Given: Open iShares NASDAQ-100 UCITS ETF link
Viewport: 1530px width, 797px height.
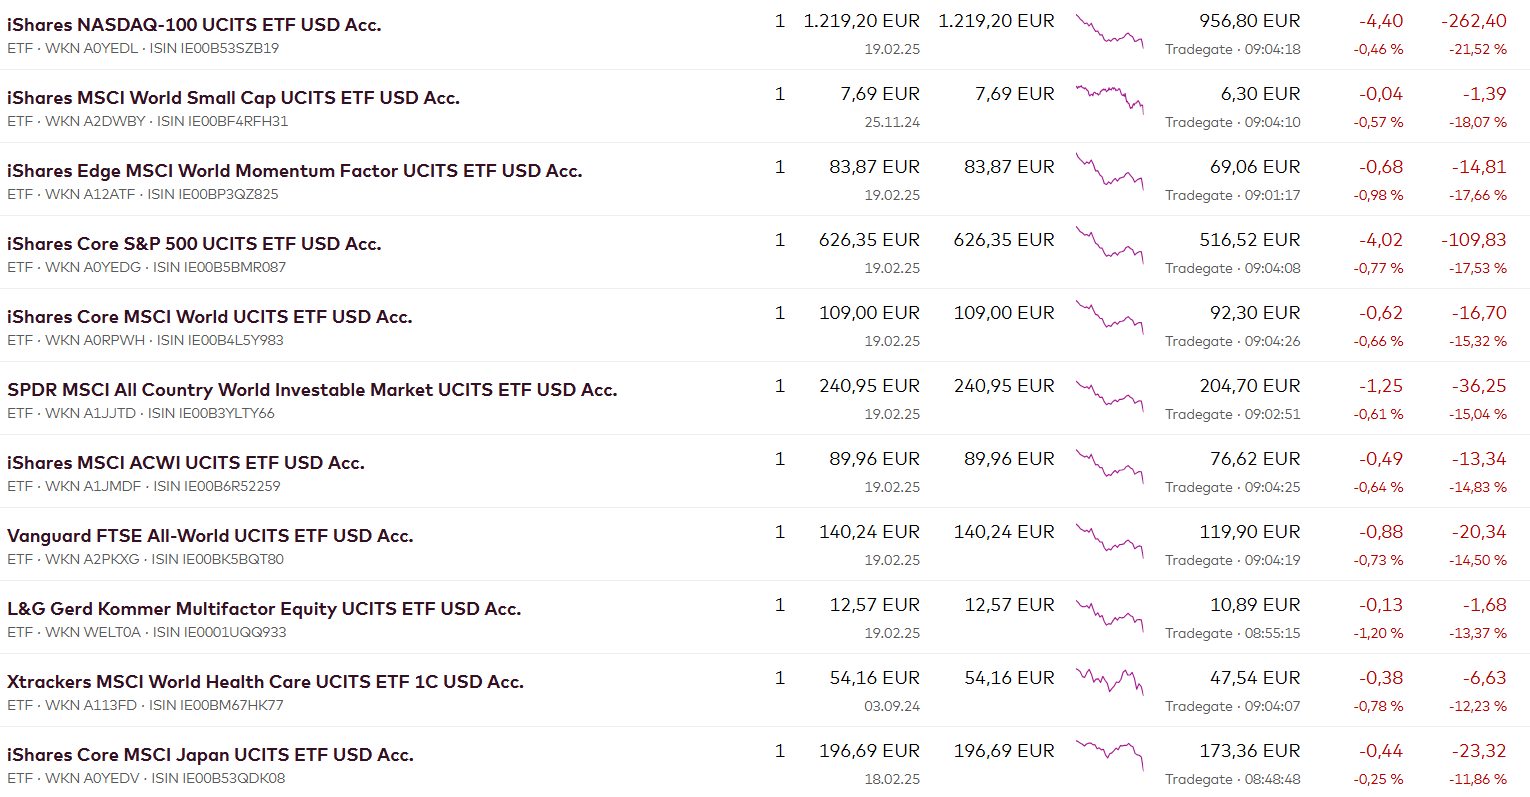Looking at the screenshot, I should tap(194, 25).
